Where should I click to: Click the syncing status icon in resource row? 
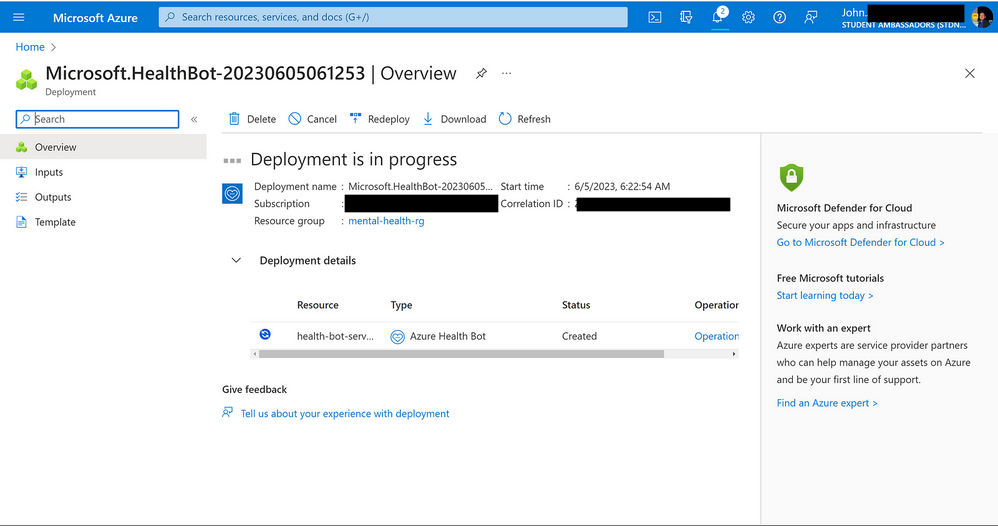tap(265, 334)
